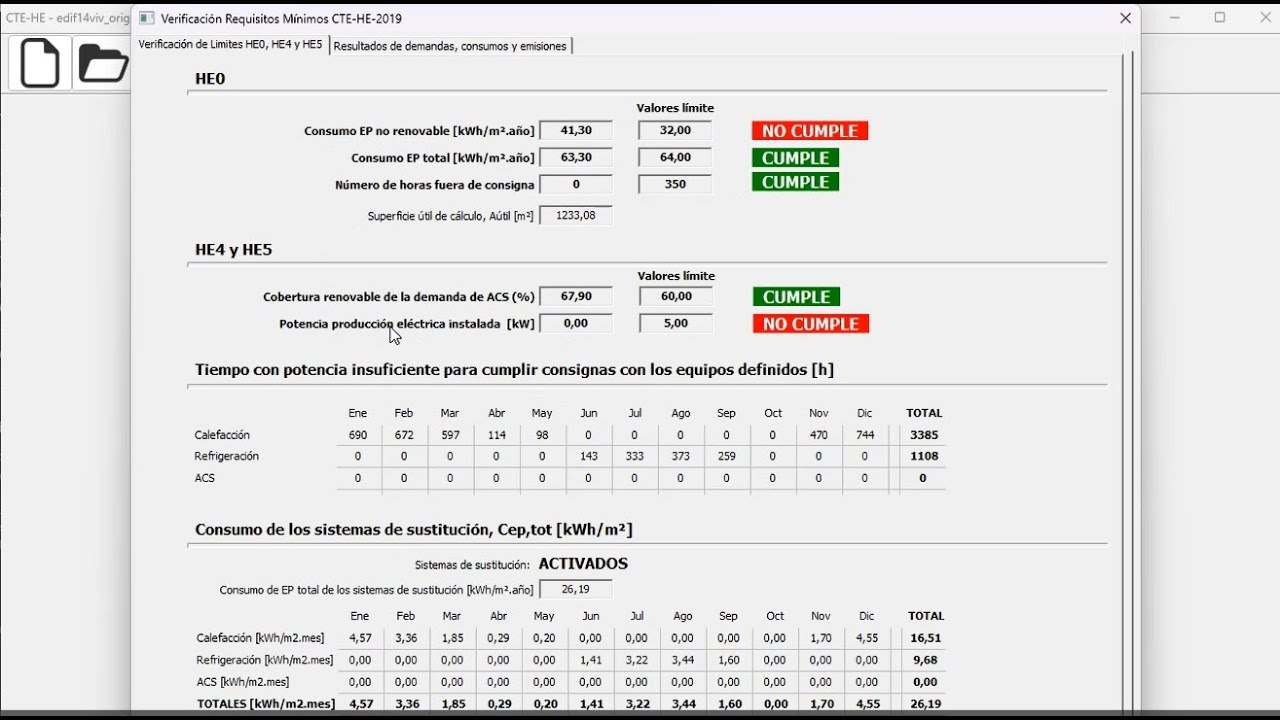
Task: Click Calefacción March hours value 597
Action: 450,435
